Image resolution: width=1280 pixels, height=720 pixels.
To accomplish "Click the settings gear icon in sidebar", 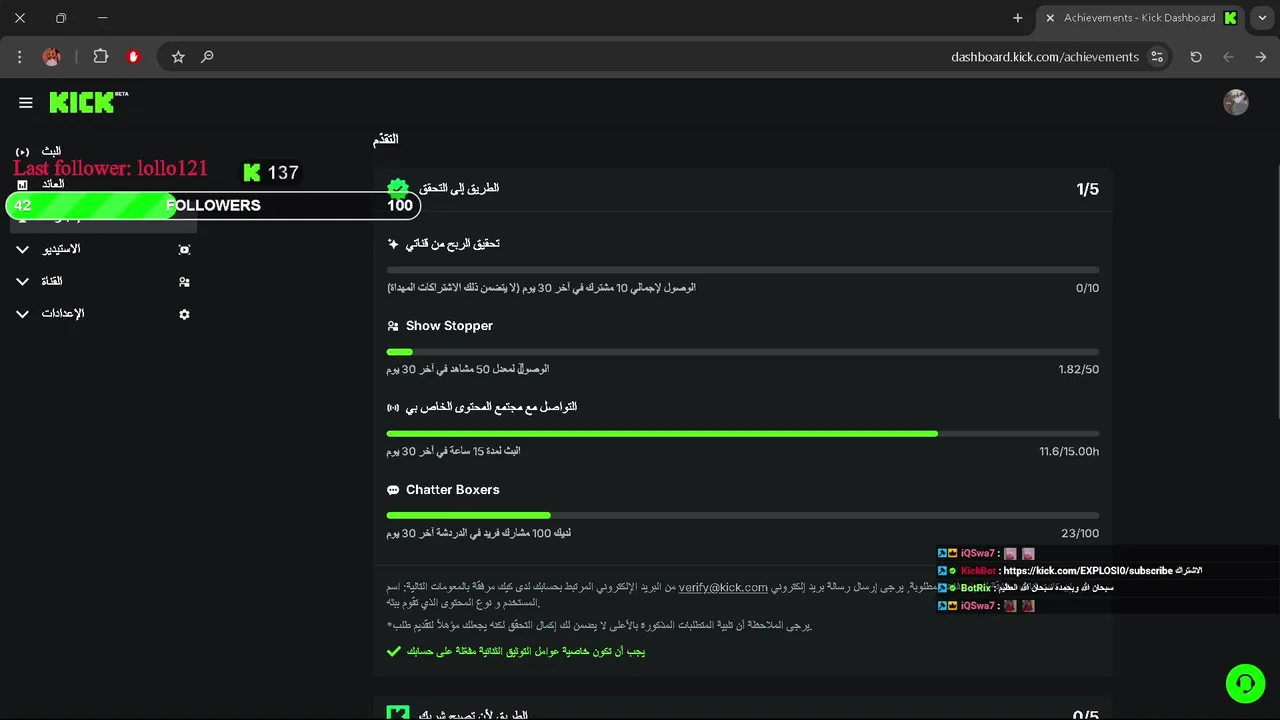I will click(x=184, y=314).
